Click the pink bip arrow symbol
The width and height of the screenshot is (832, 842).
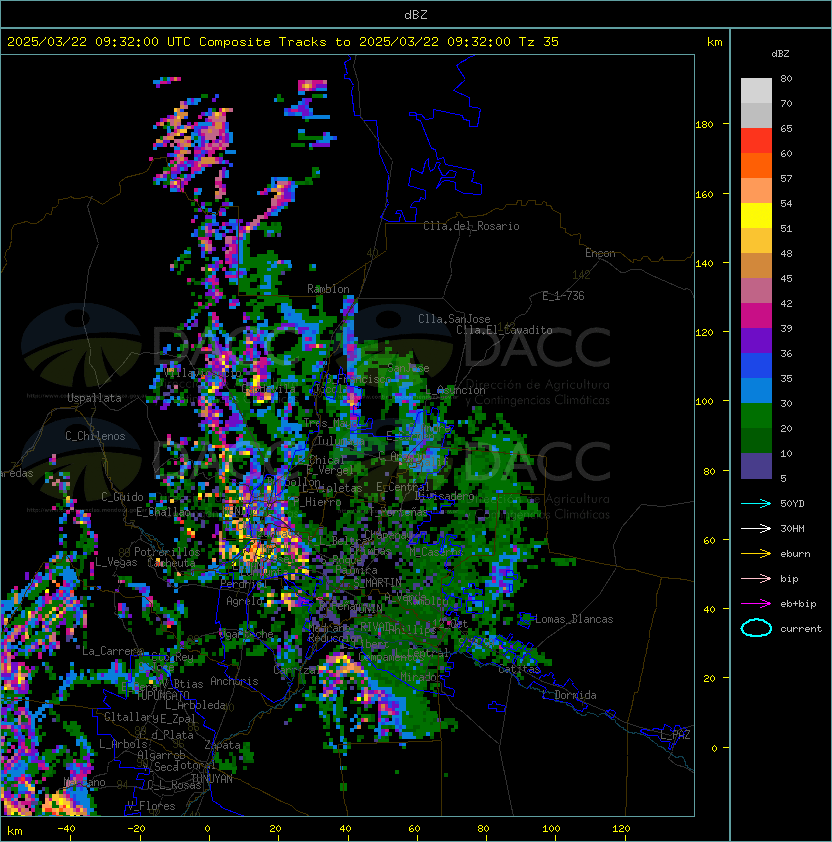[x=756, y=578]
